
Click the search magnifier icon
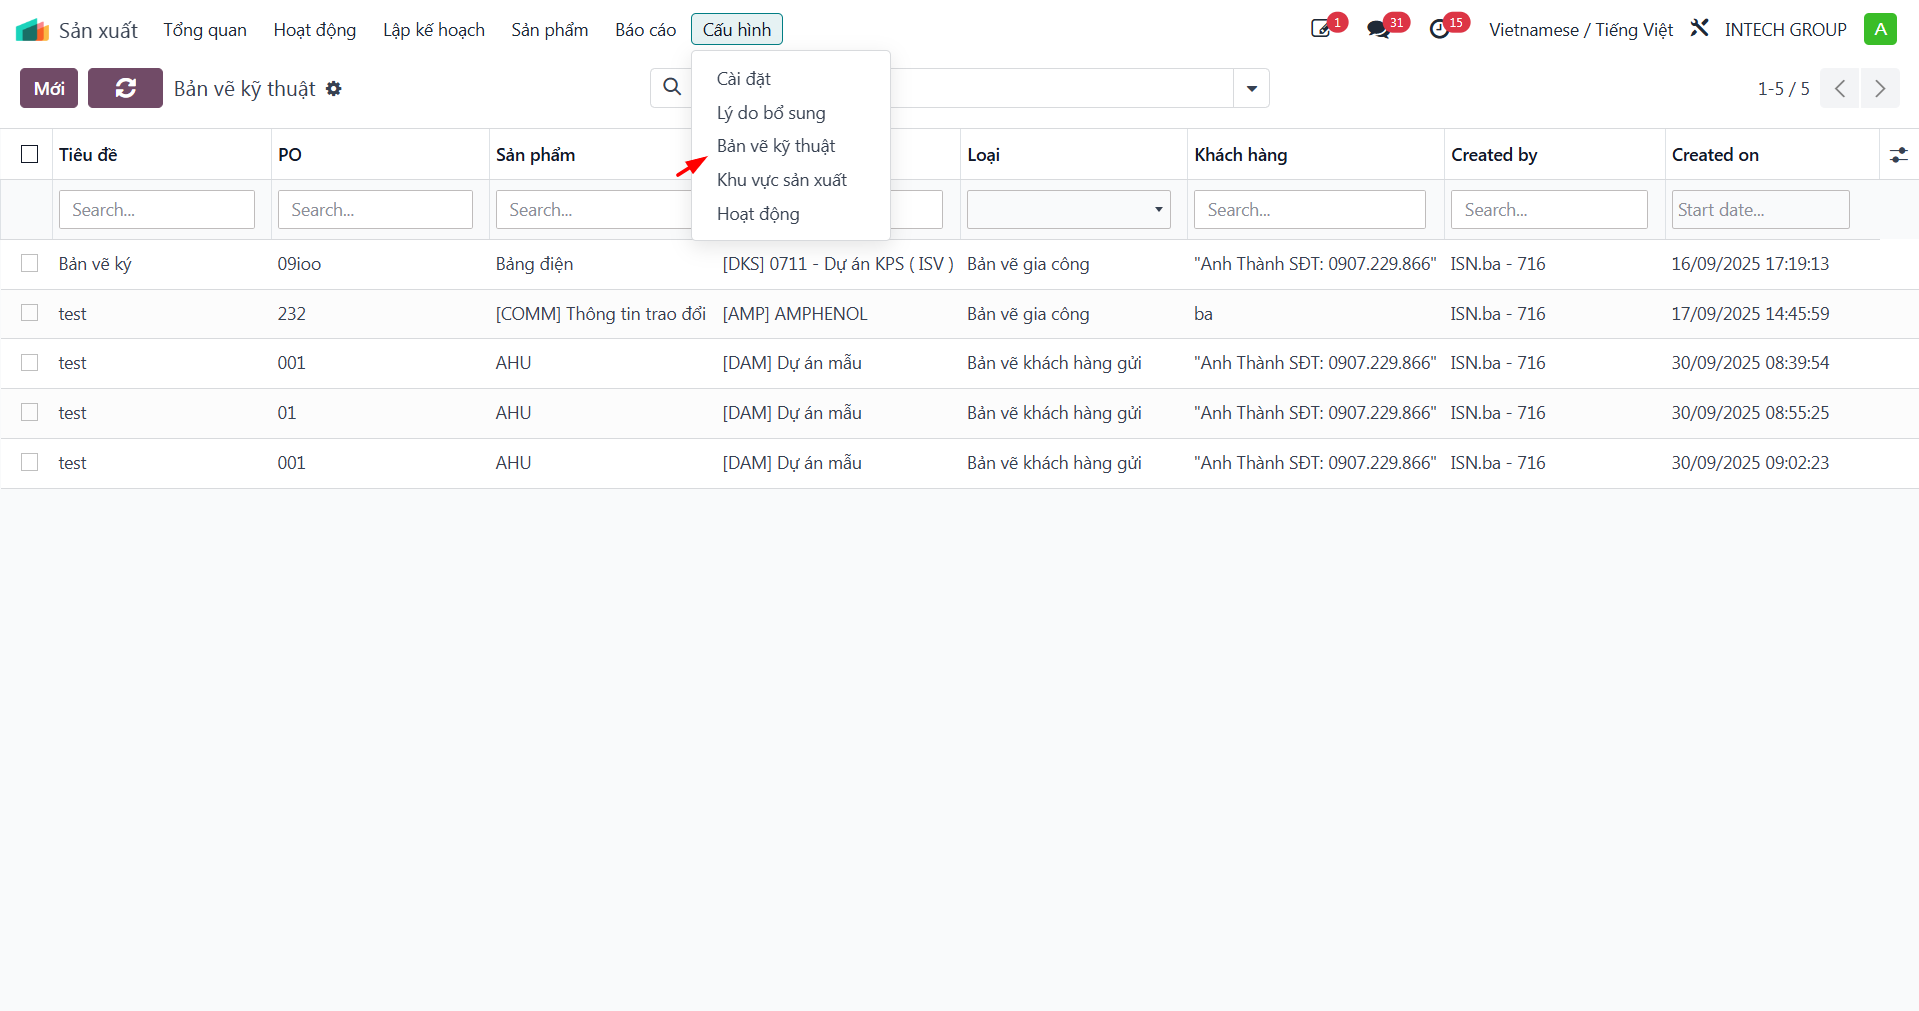point(672,88)
